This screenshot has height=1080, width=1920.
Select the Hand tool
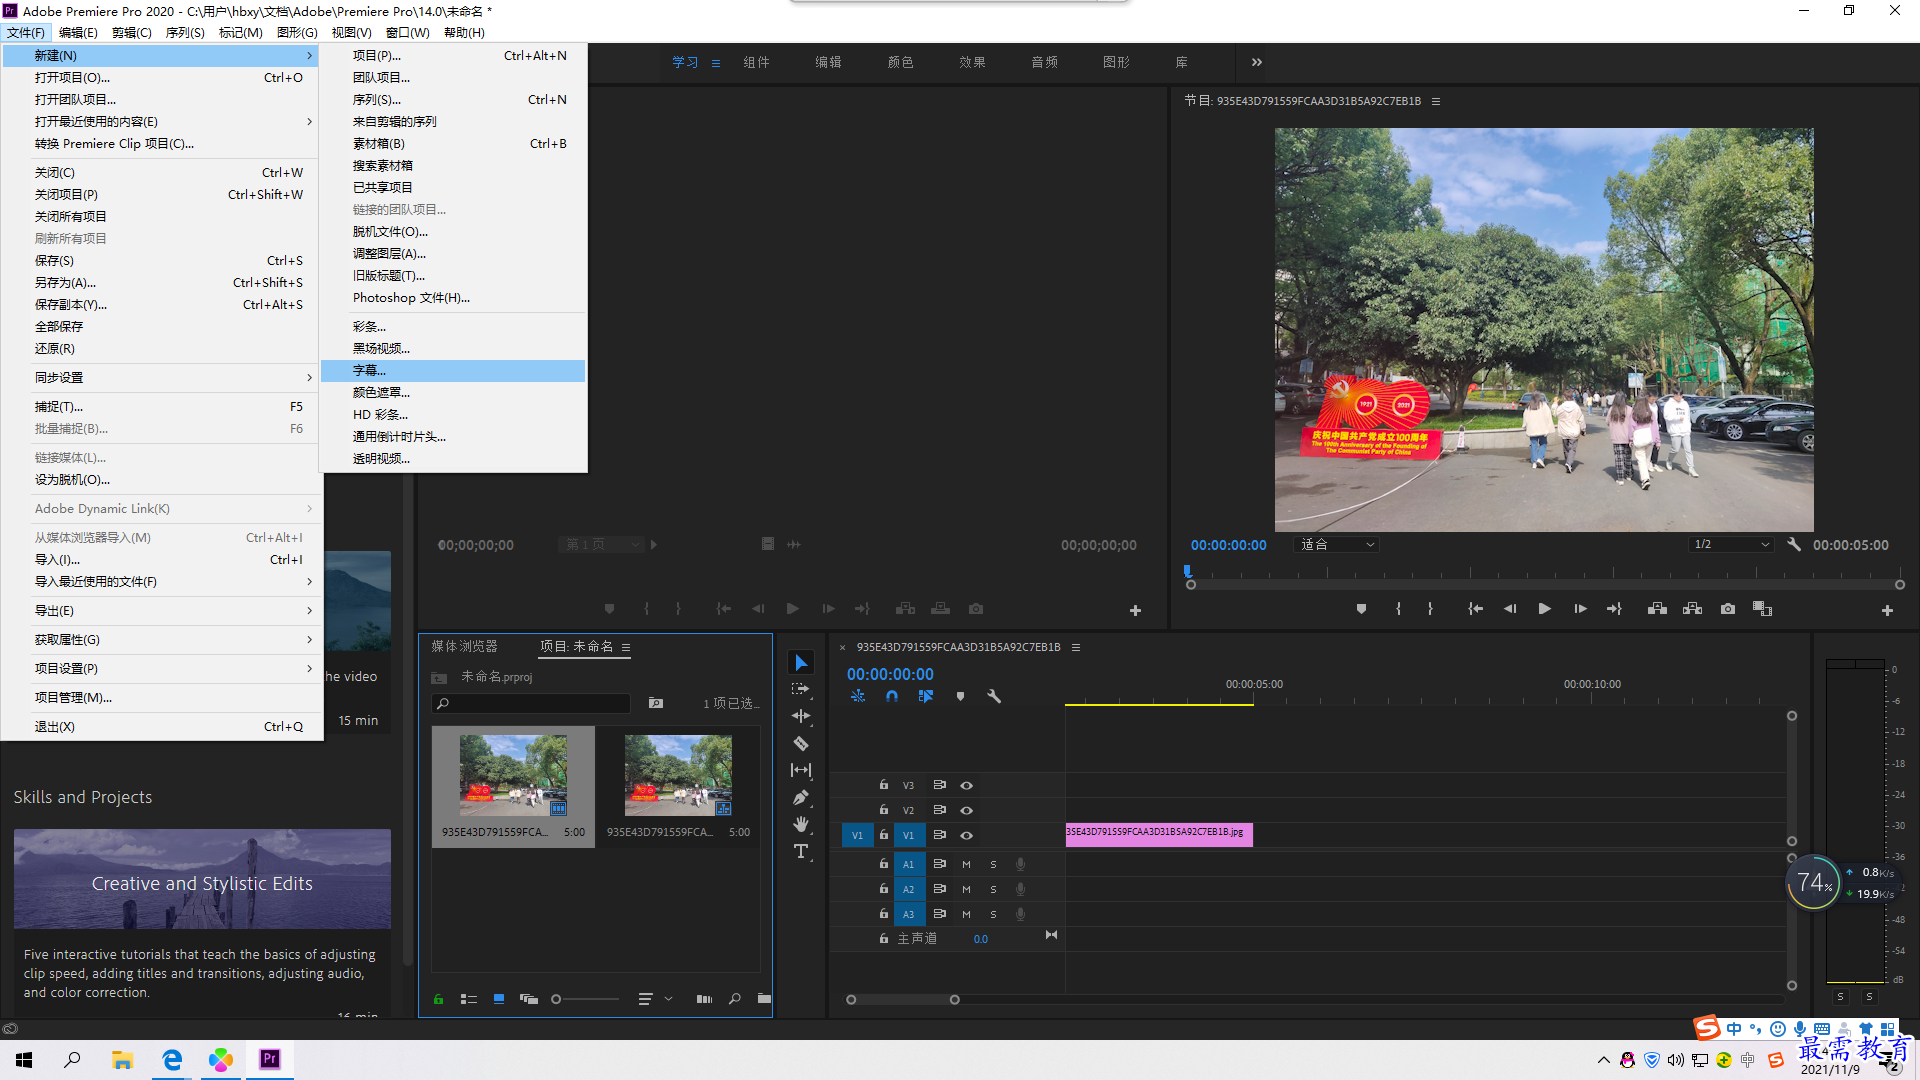tap(801, 824)
